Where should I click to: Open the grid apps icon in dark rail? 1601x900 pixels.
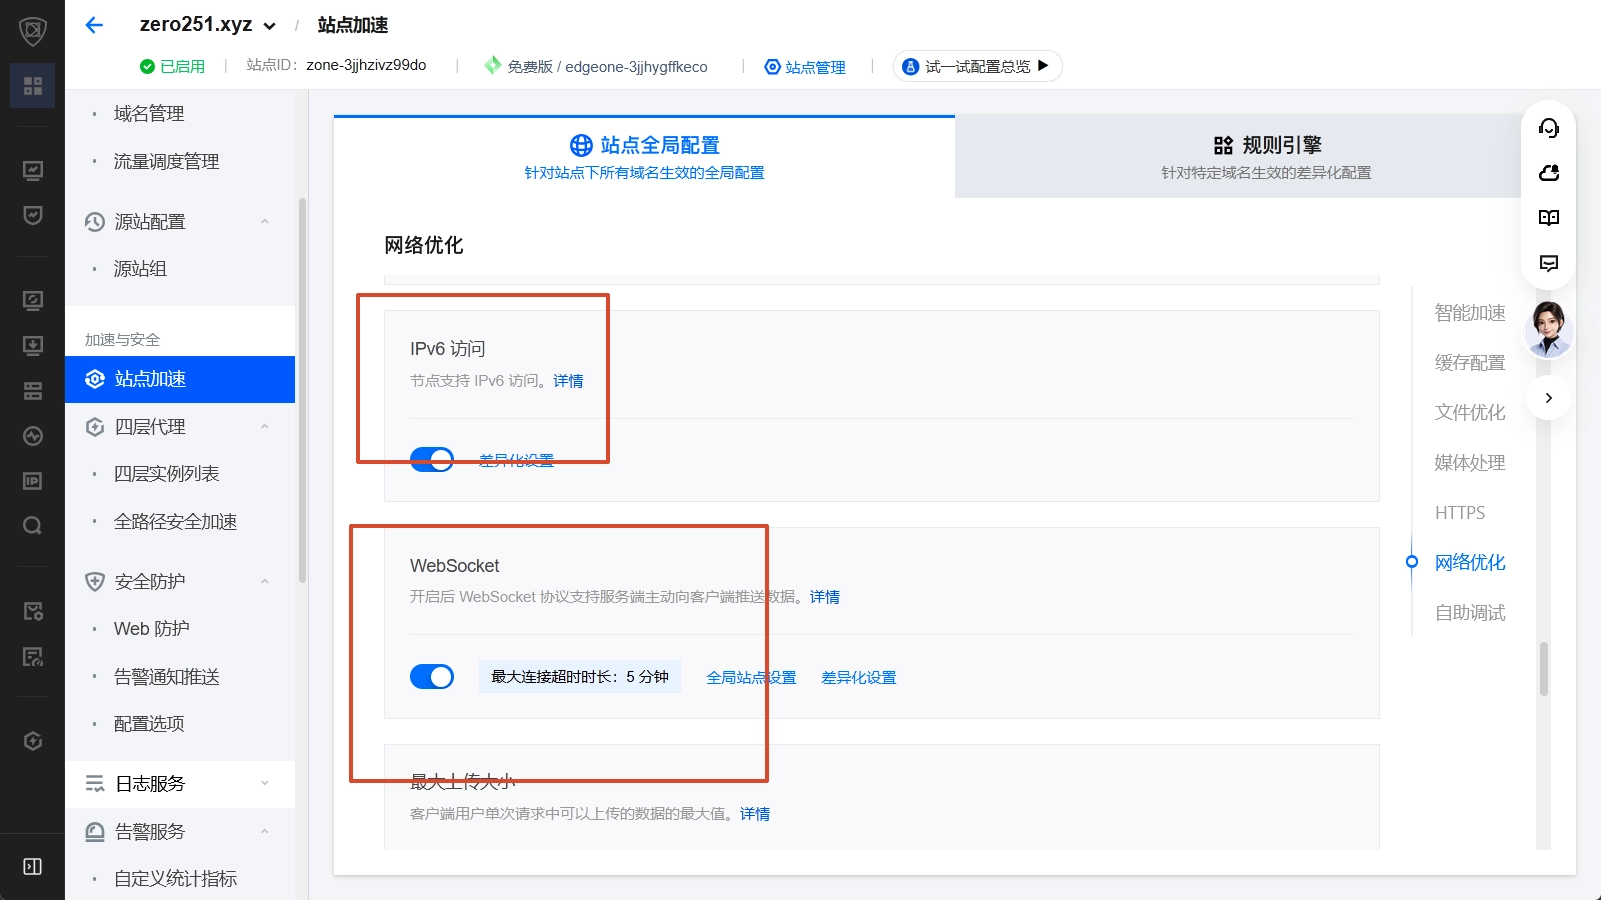point(32,86)
